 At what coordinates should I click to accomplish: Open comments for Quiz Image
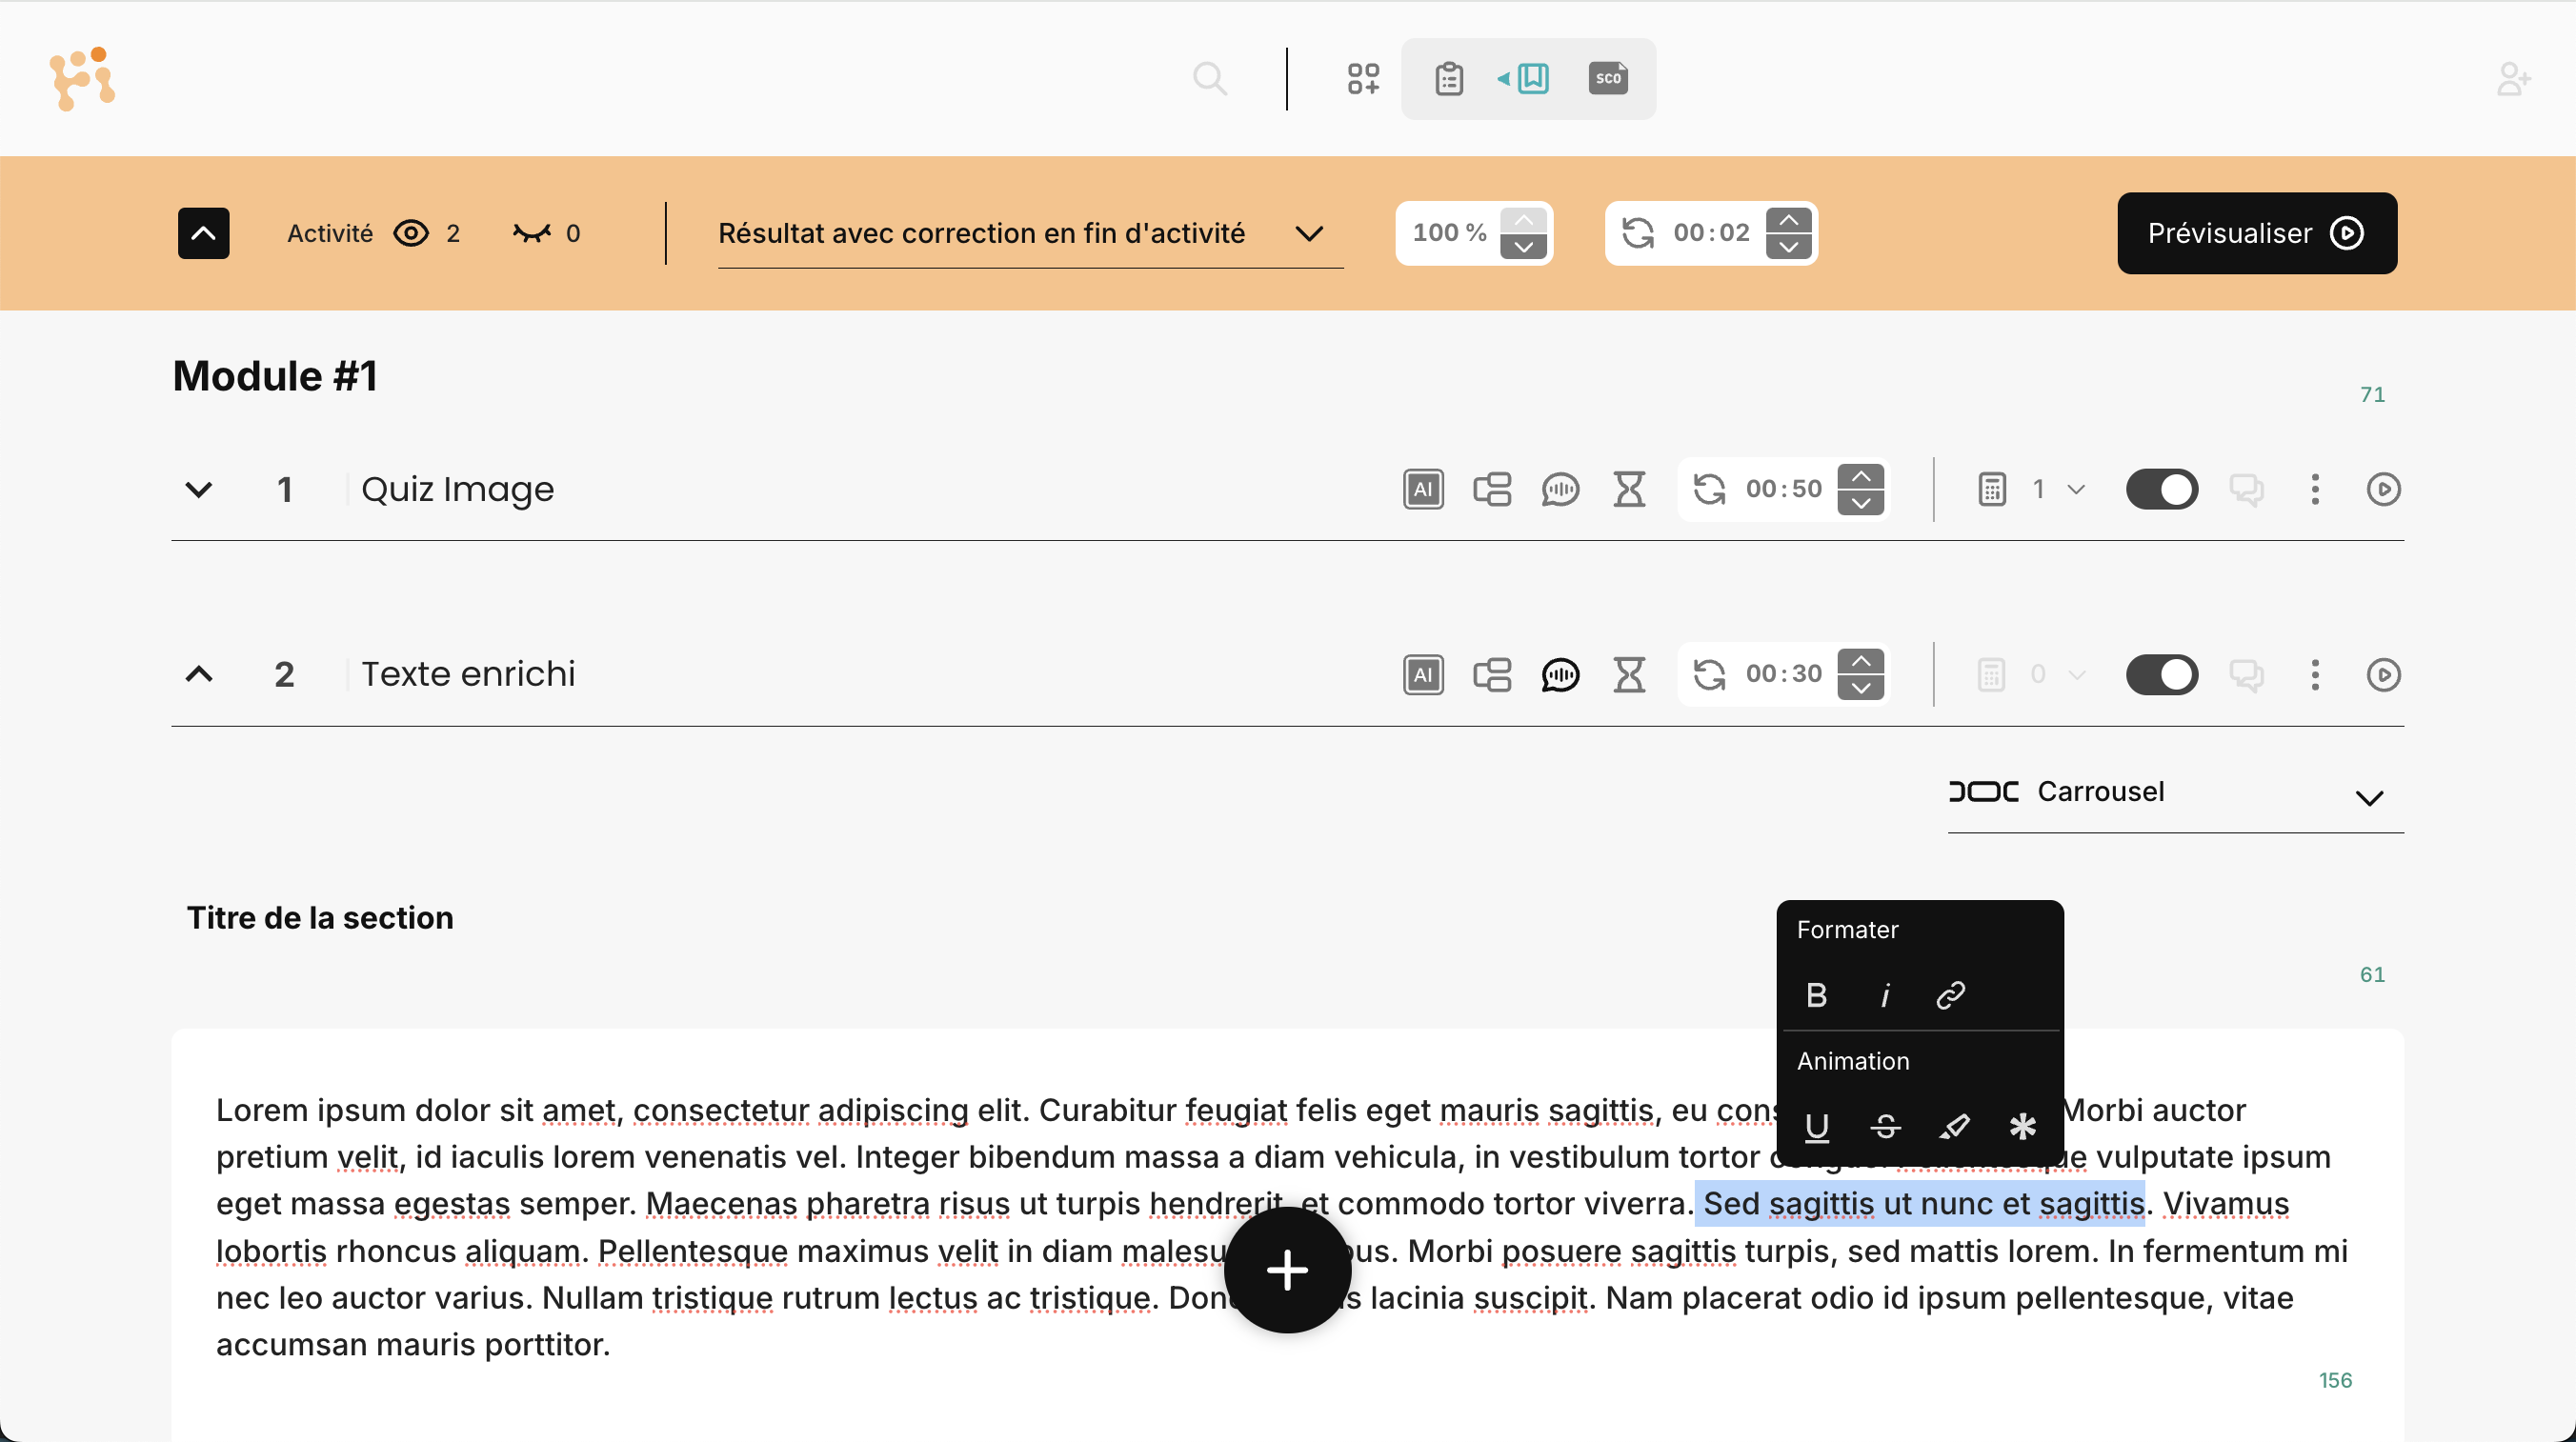2246,489
